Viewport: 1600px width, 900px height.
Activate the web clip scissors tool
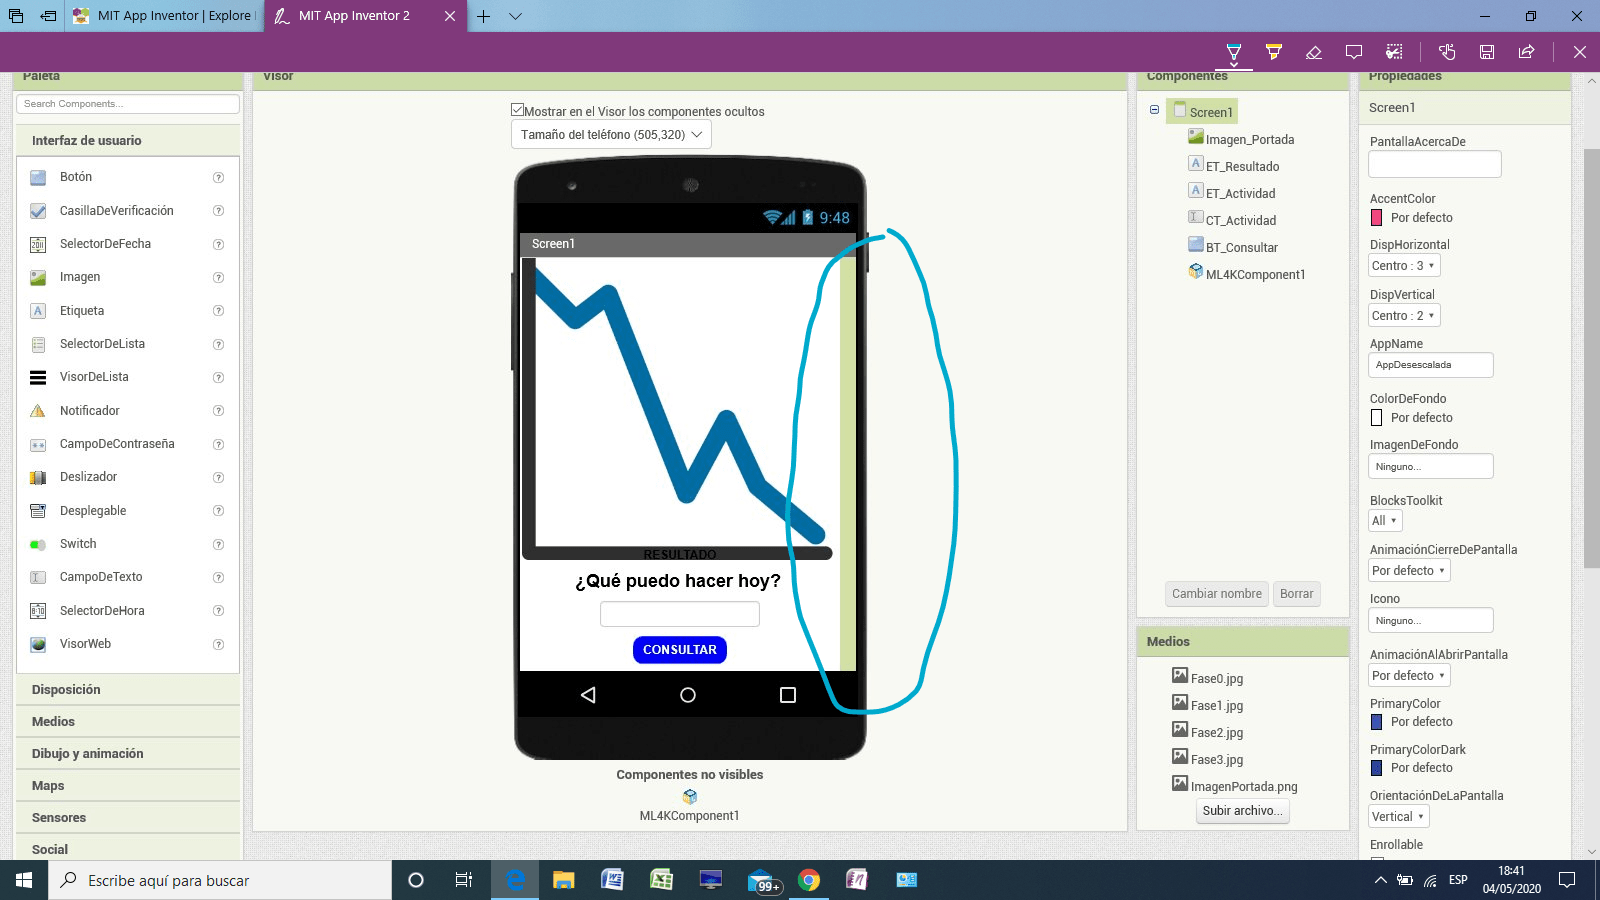(x=1394, y=52)
